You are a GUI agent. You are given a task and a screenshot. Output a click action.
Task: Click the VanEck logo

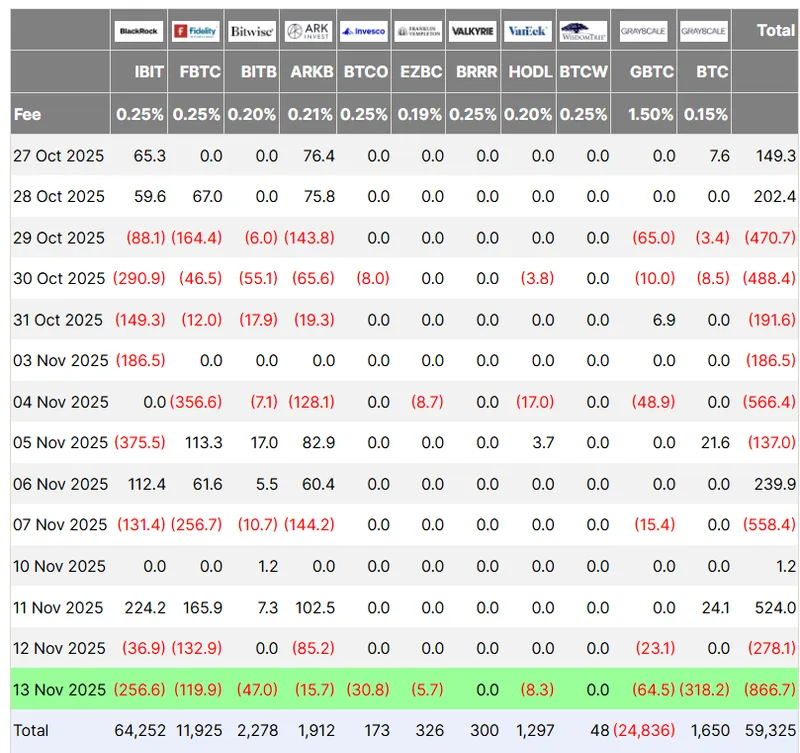click(x=527, y=32)
